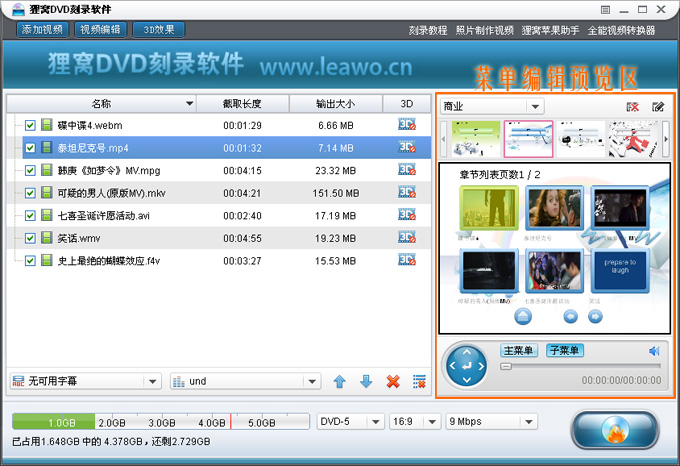Uncheck 碟中谍4.webm checkbox
This screenshot has height=466, width=680.
[x=30, y=125]
